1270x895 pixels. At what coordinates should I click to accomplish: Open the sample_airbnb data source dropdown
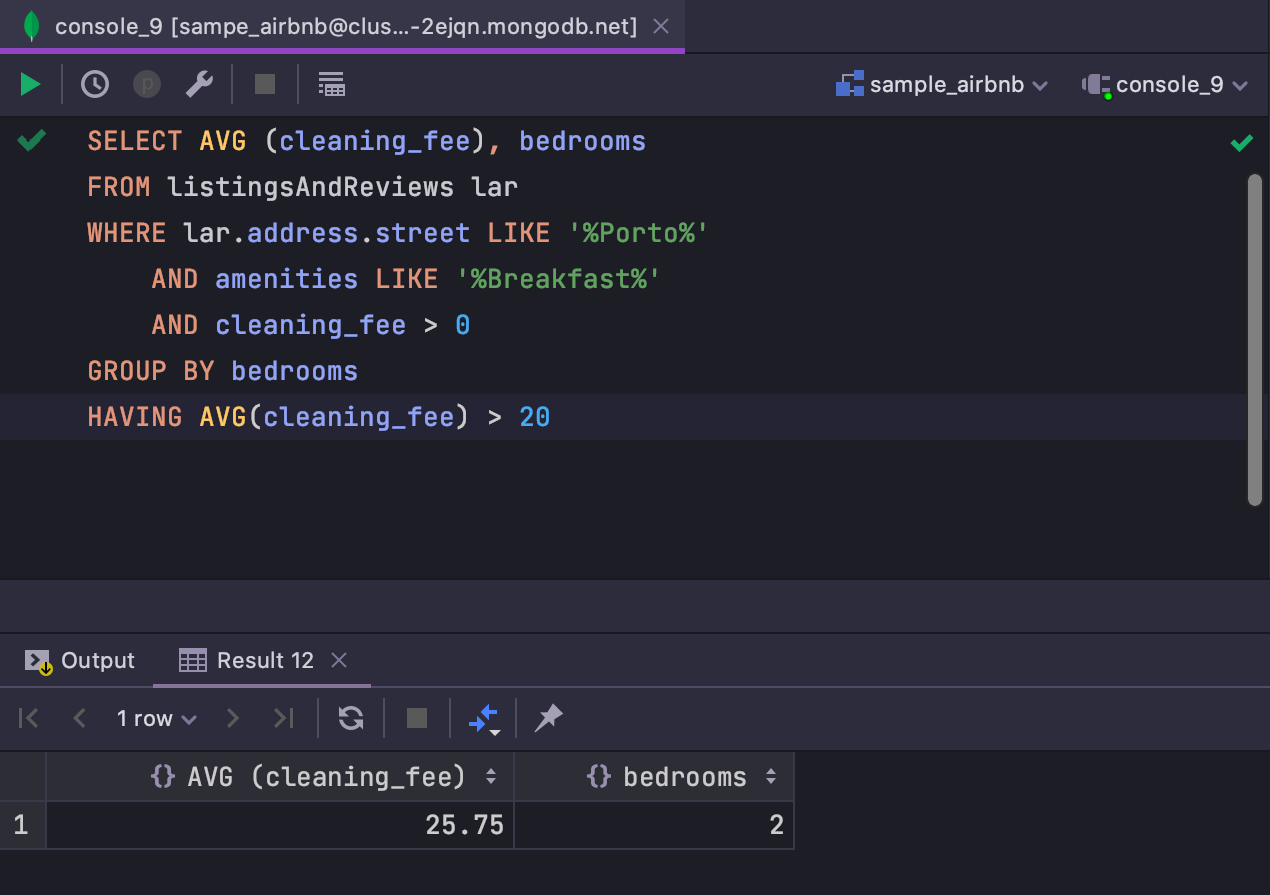(941, 84)
